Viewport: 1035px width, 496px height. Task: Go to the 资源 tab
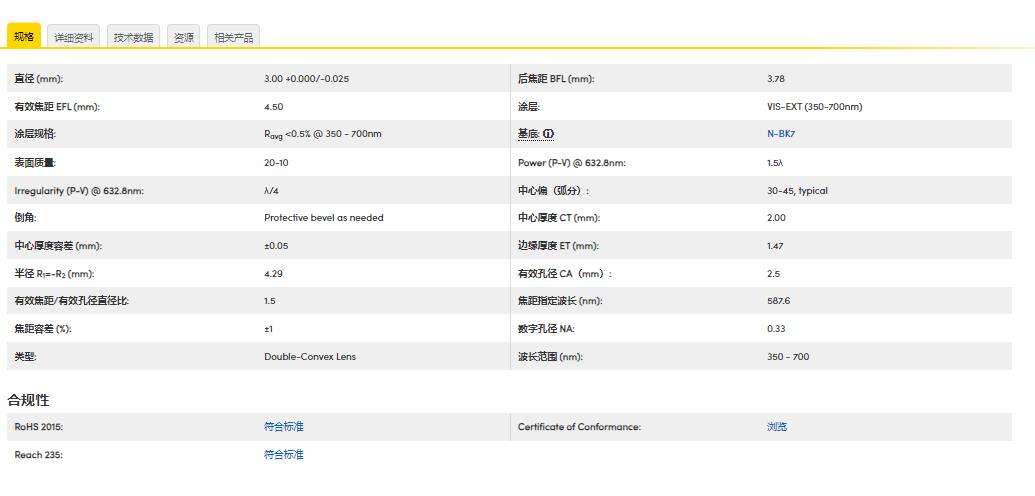[x=184, y=37]
